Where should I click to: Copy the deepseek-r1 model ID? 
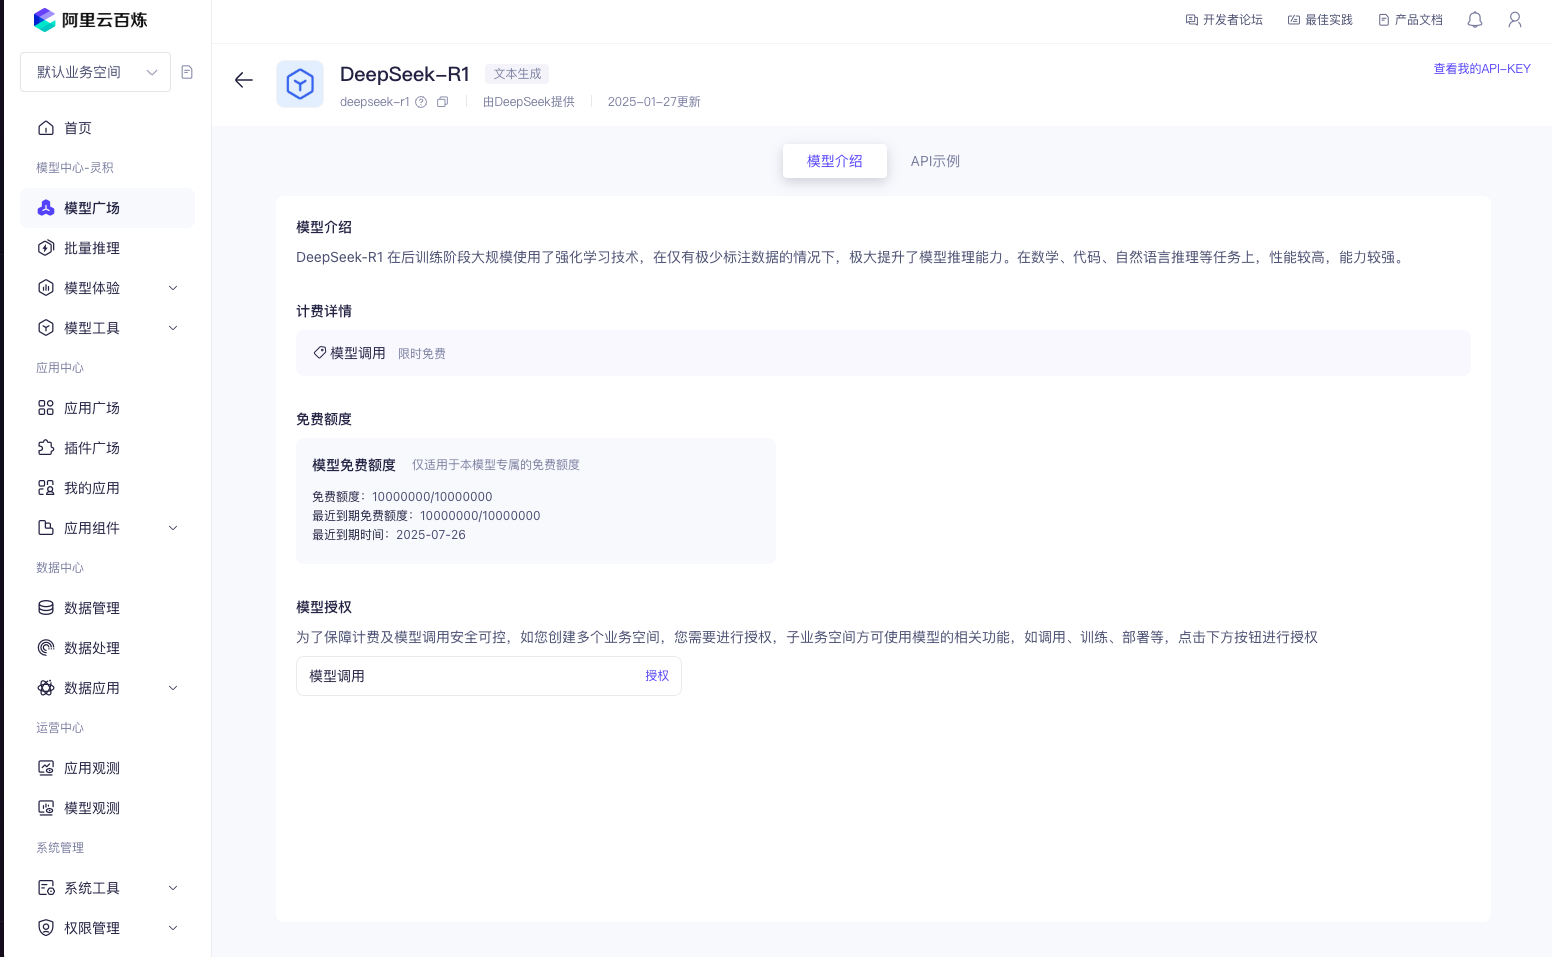tap(442, 102)
